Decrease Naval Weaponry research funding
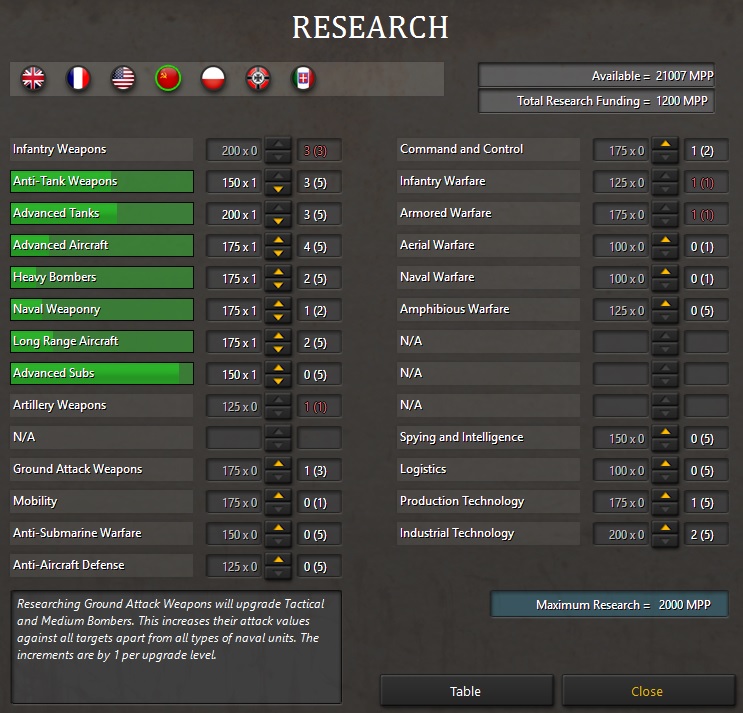 tap(279, 317)
